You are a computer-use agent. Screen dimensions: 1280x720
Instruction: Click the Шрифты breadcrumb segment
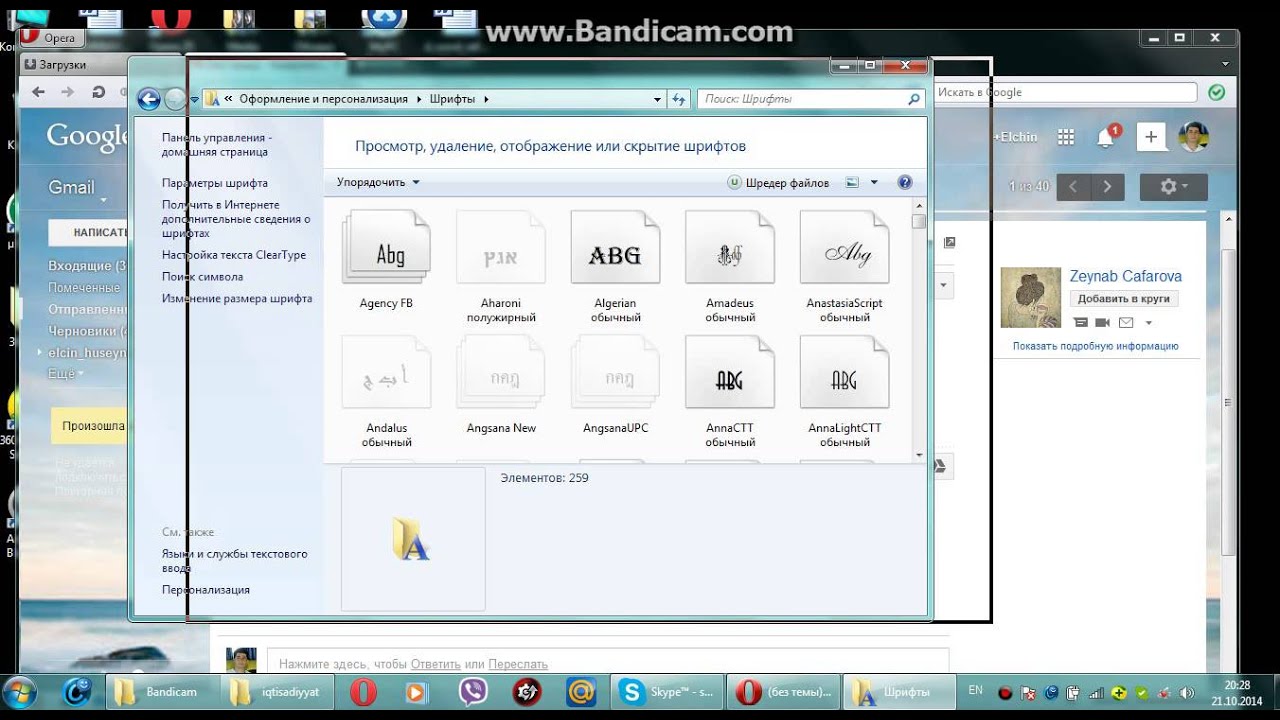(453, 99)
